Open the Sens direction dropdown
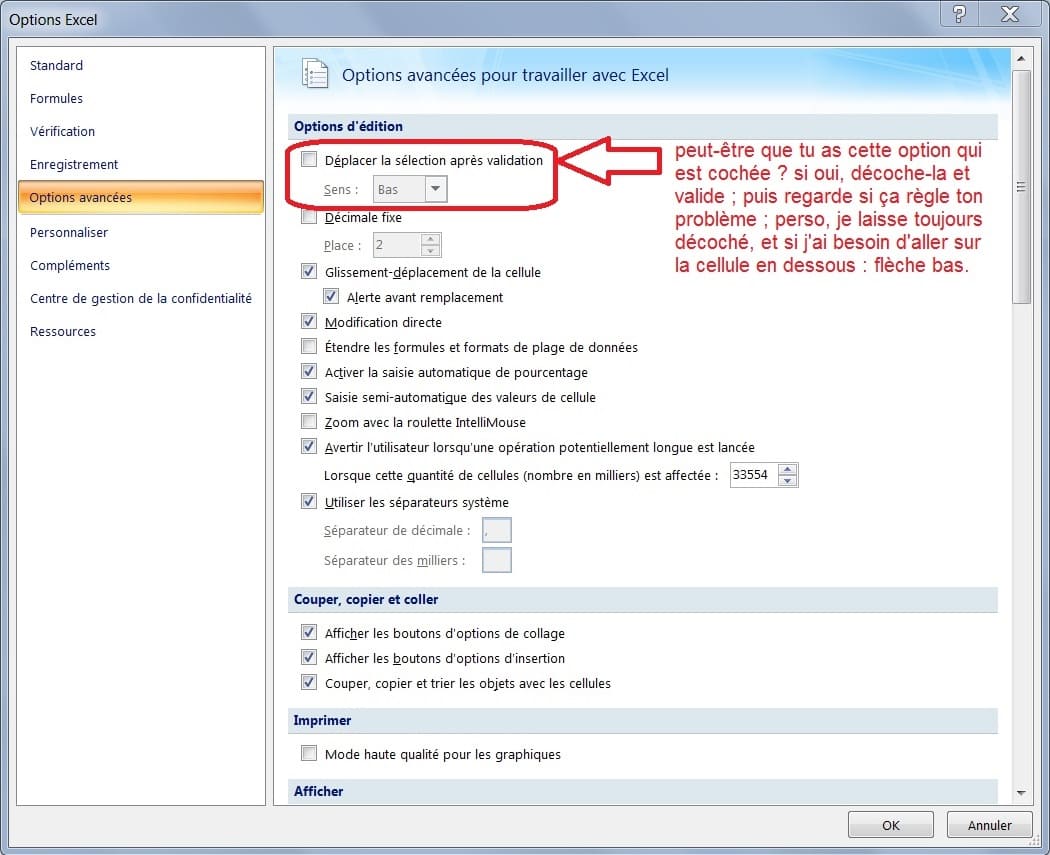The width and height of the screenshot is (1050, 855). pos(435,189)
